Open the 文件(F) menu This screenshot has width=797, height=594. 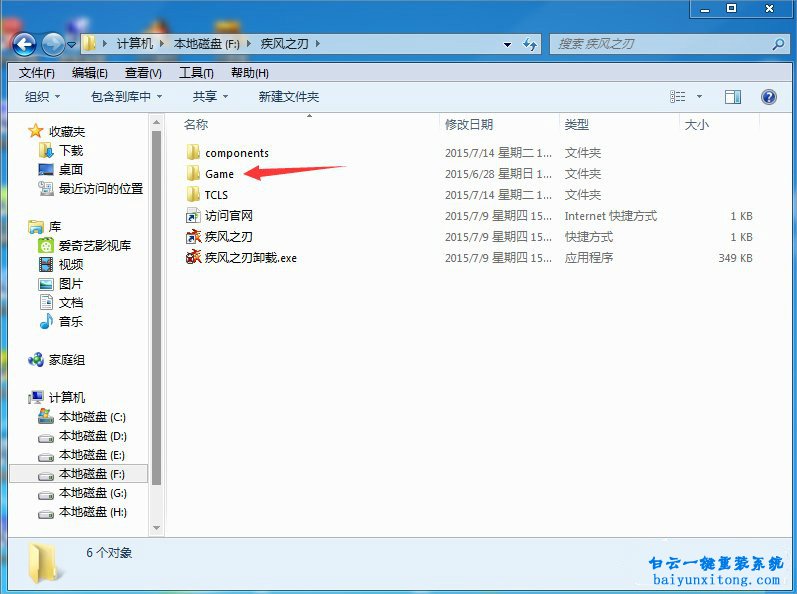pyautogui.click(x=37, y=73)
